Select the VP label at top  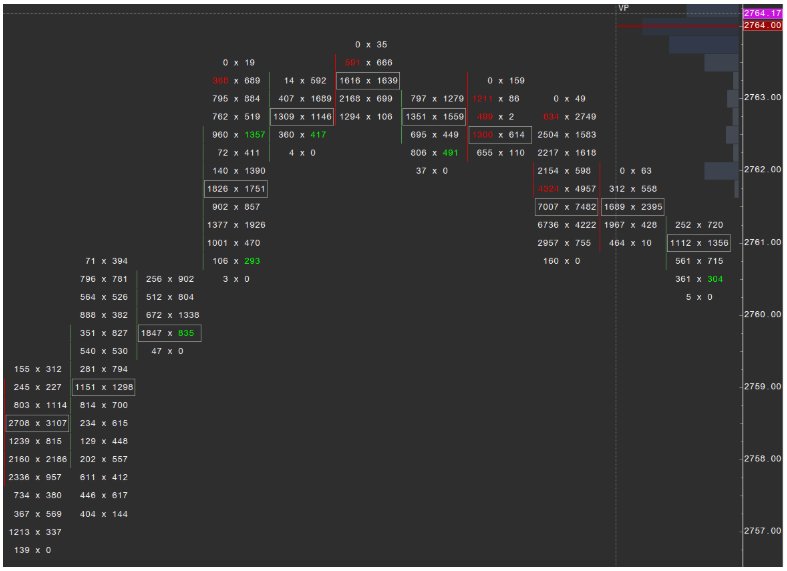click(x=623, y=8)
